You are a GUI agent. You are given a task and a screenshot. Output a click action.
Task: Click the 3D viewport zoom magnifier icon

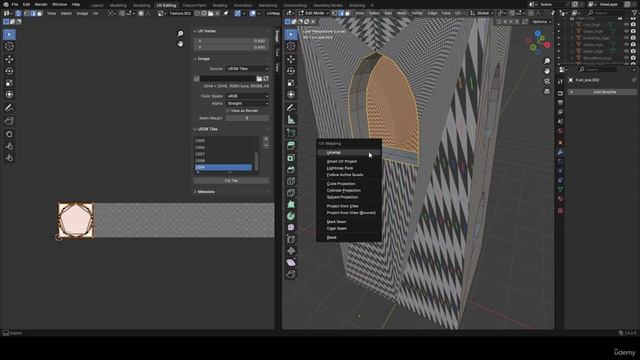pyautogui.click(x=547, y=61)
